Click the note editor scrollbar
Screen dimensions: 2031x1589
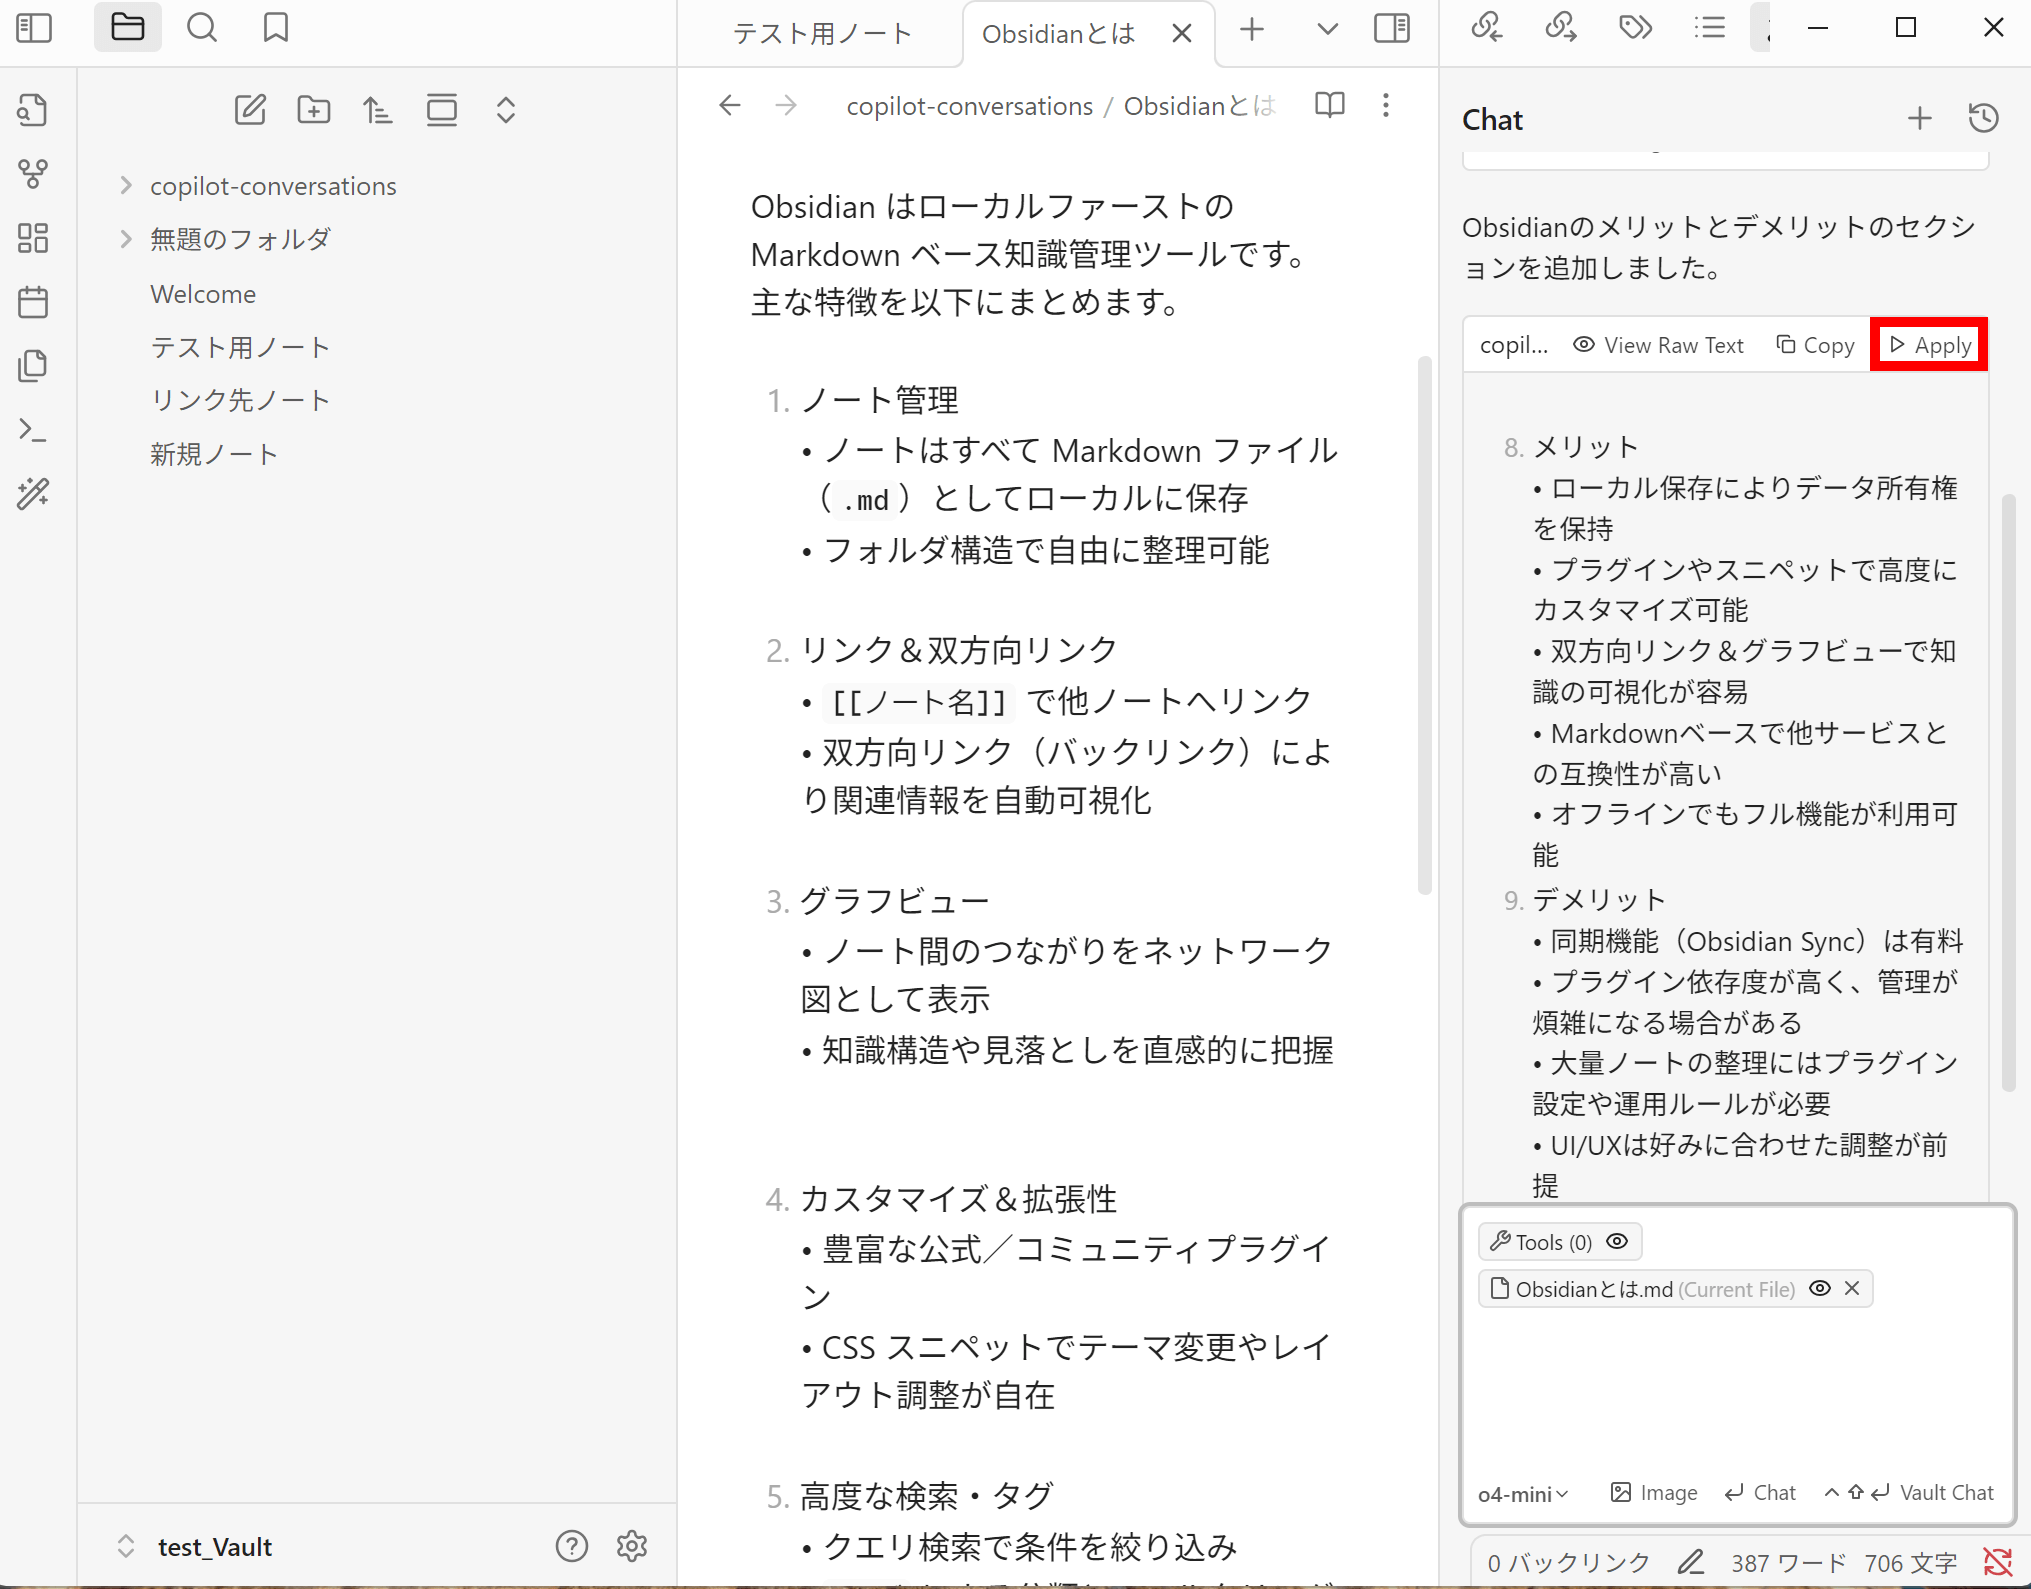(x=1424, y=625)
